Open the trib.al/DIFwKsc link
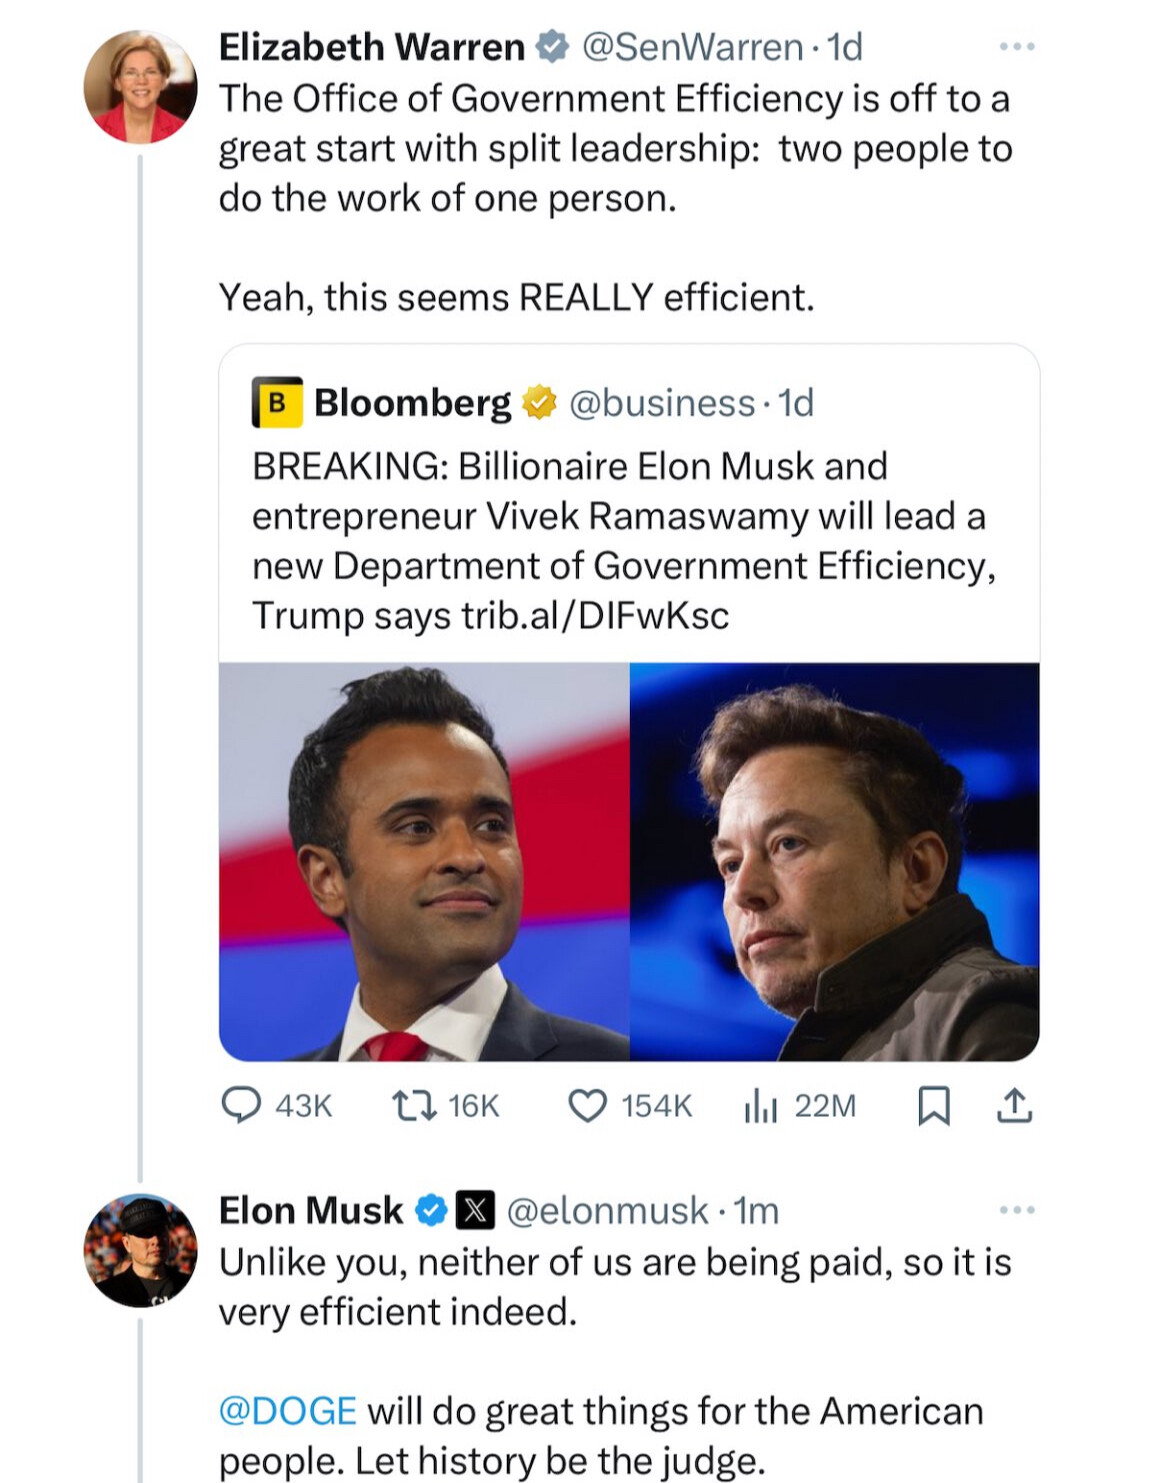This screenshot has height=1483, width=1170. [x=595, y=615]
